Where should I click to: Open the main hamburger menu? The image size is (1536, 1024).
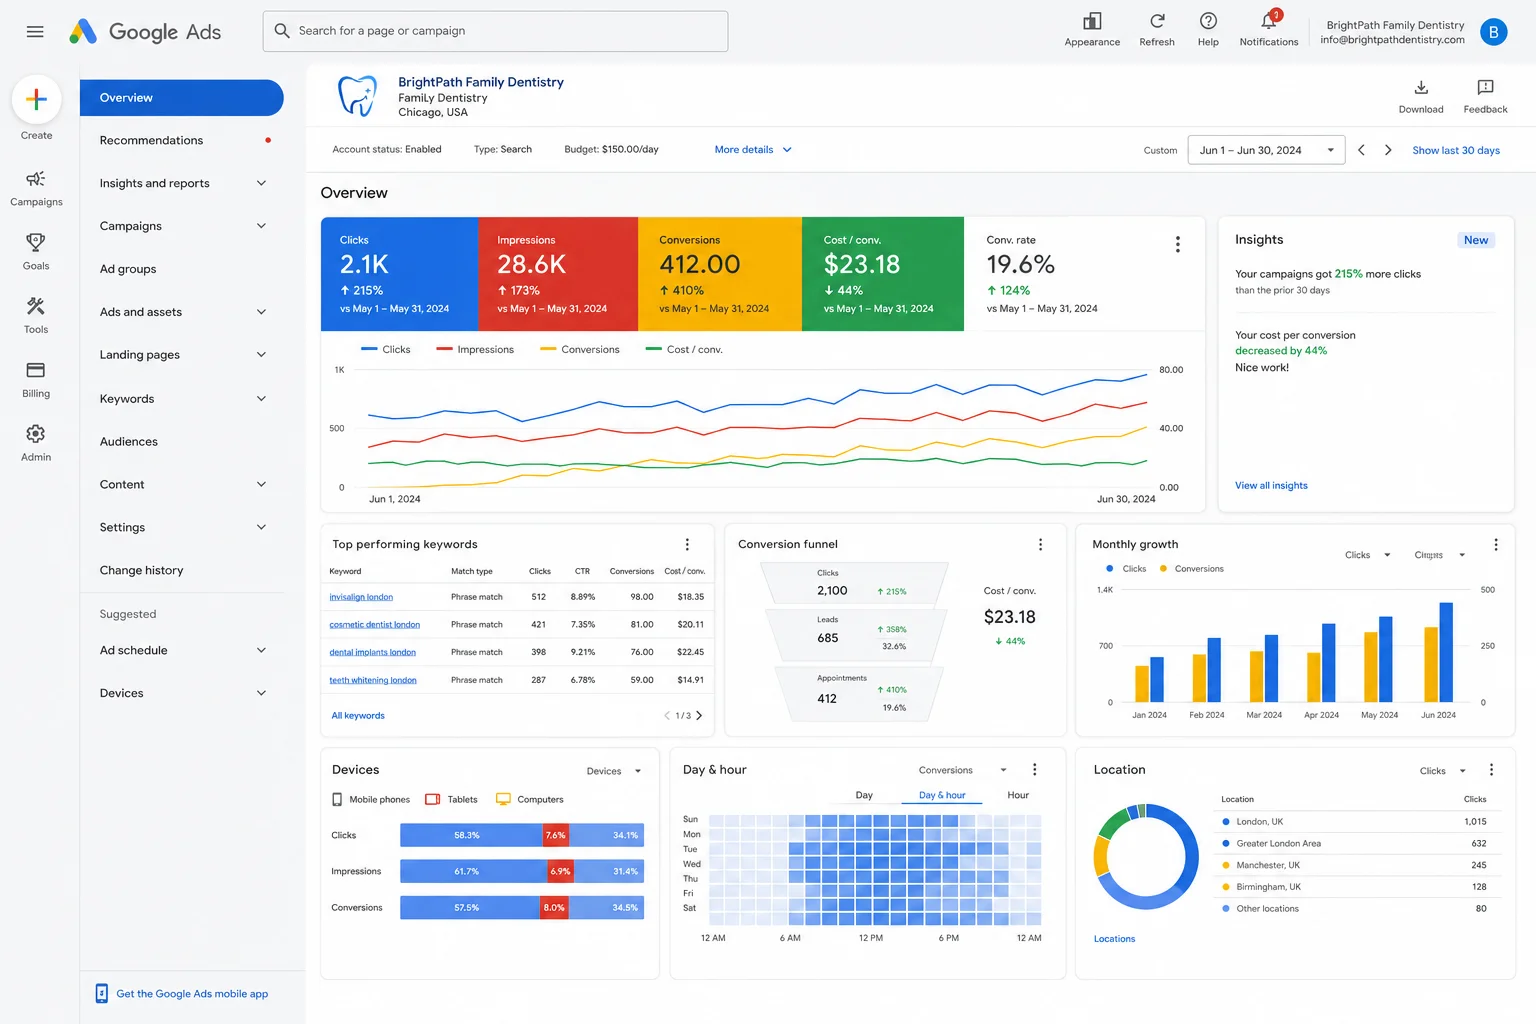pyautogui.click(x=35, y=31)
